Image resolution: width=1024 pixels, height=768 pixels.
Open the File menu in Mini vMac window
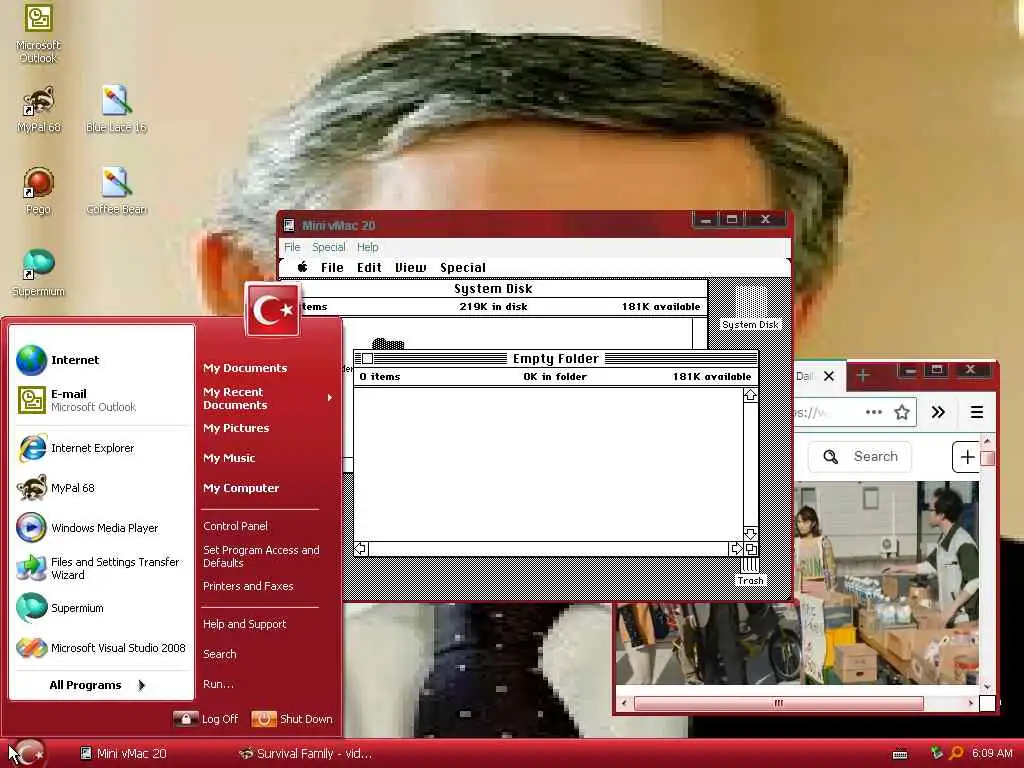(x=292, y=247)
